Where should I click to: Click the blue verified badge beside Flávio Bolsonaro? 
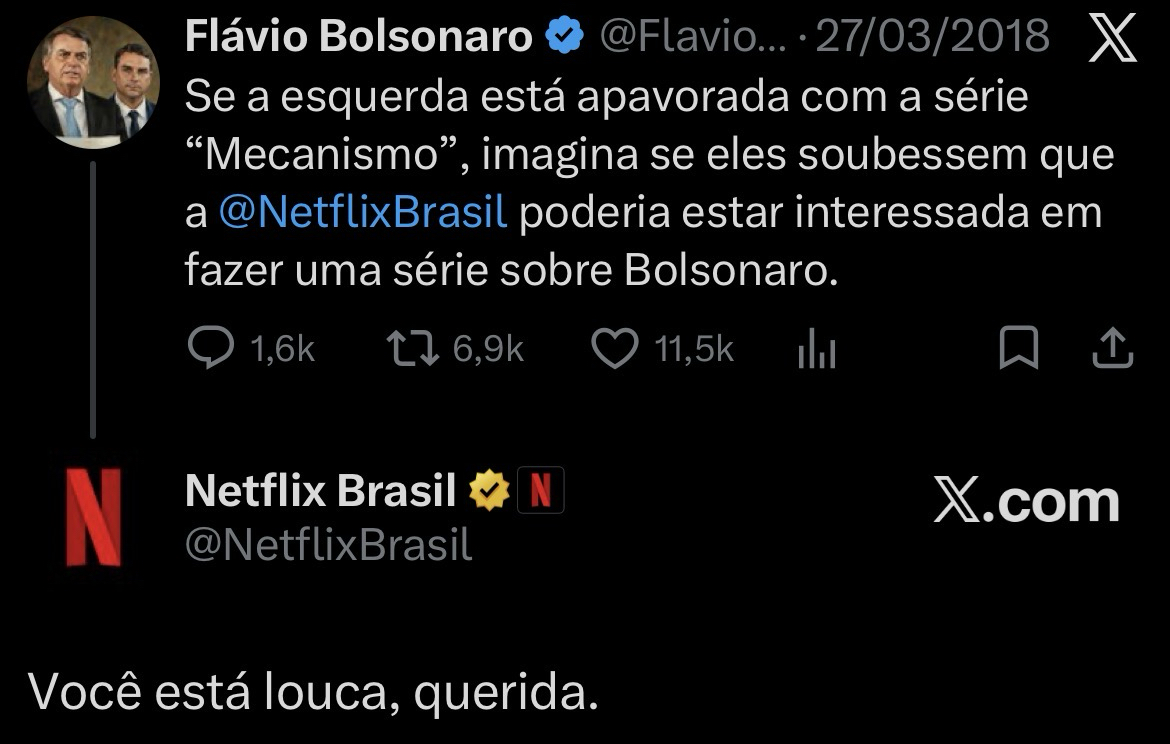coord(565,37)
